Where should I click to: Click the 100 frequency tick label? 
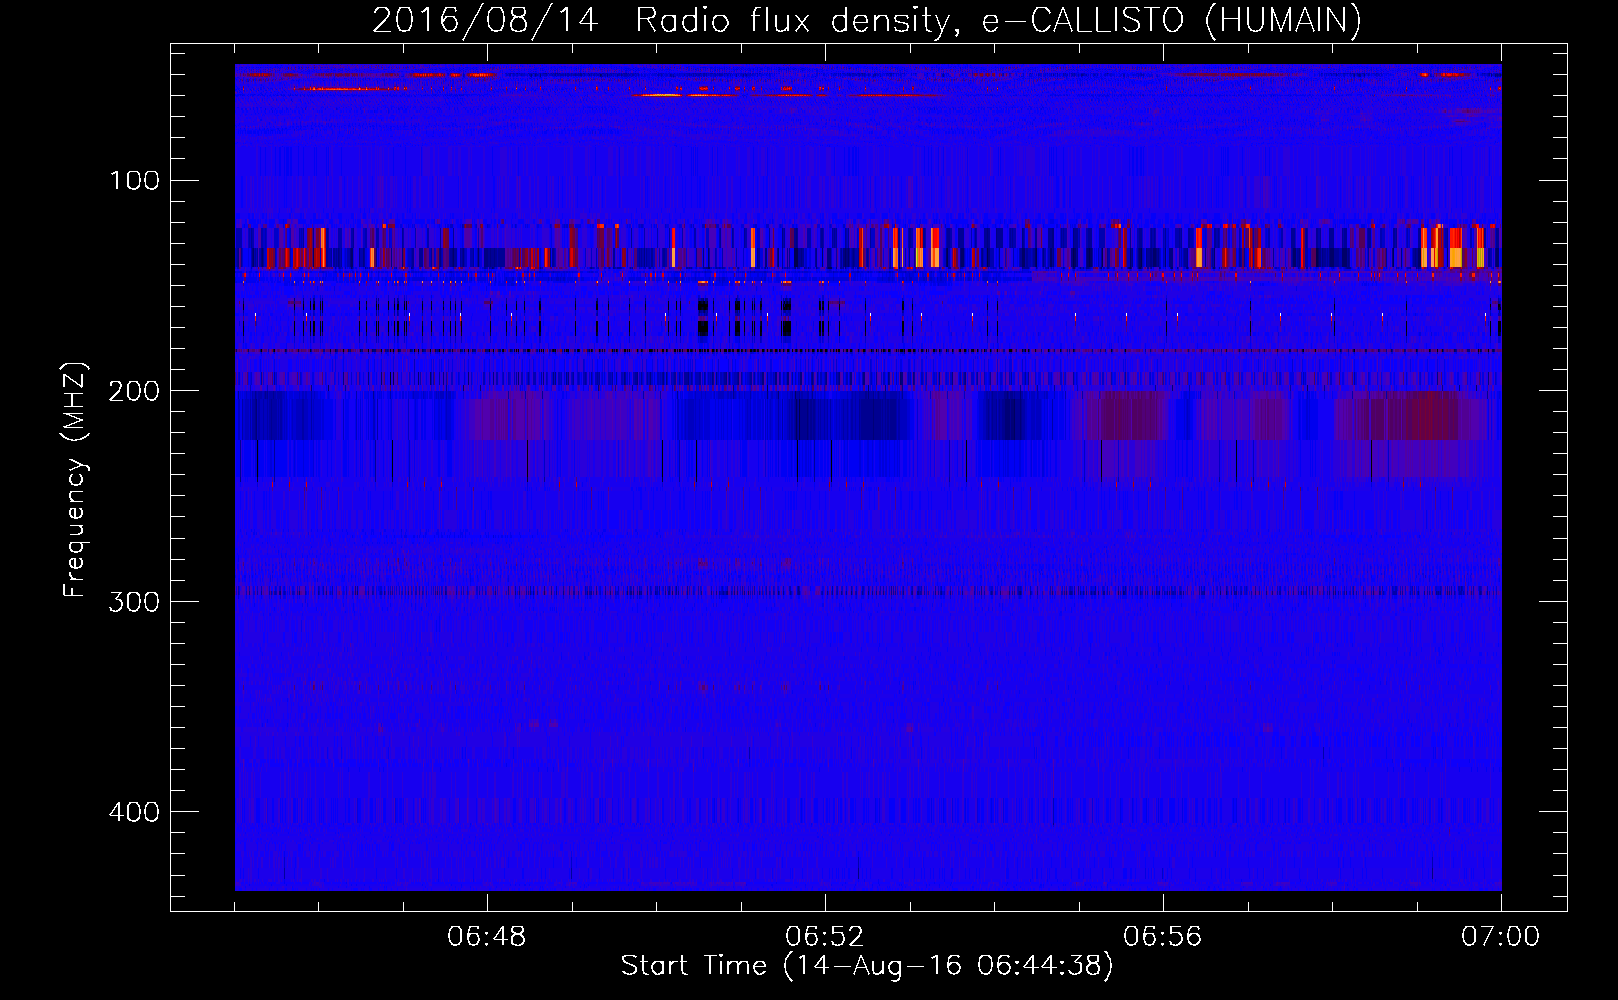coord(135,181)
